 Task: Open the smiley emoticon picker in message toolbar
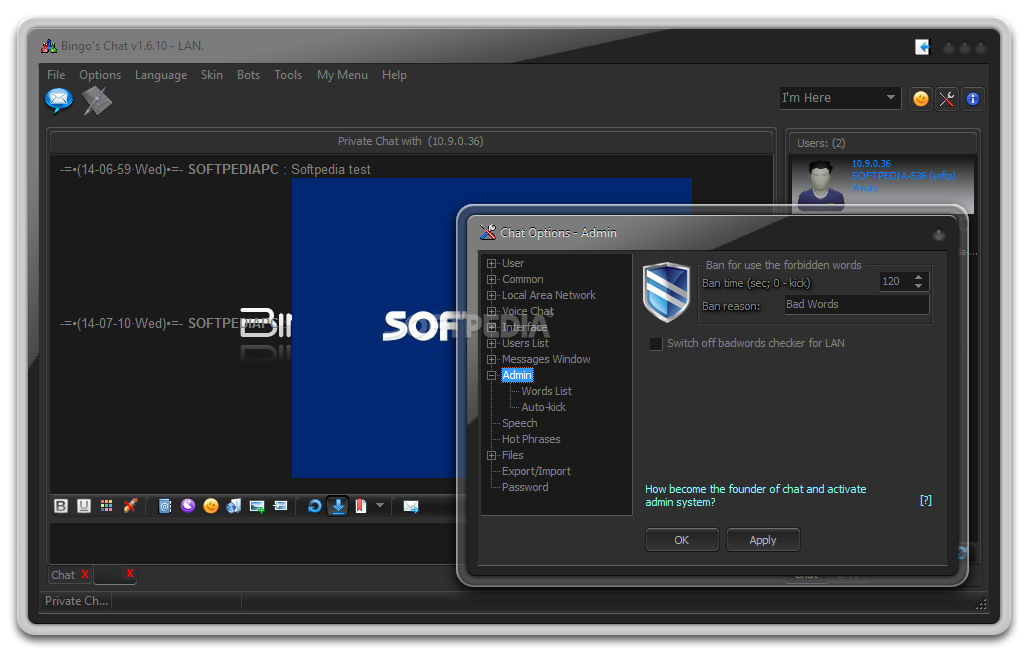(x=210, y=506)
